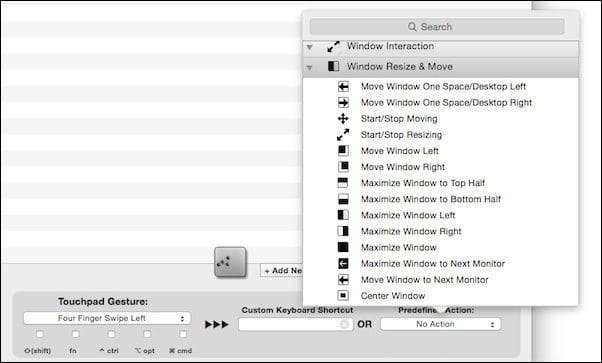Click the magnifier icon in Search field
The height and width of the screenshot is (363, 602).
click(x=412, y=27)
